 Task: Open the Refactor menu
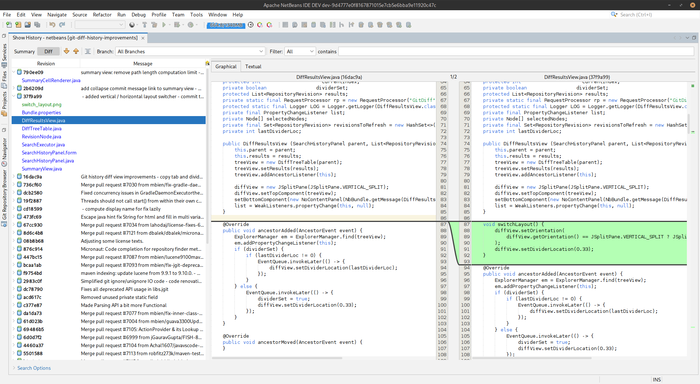coord(102,15)
